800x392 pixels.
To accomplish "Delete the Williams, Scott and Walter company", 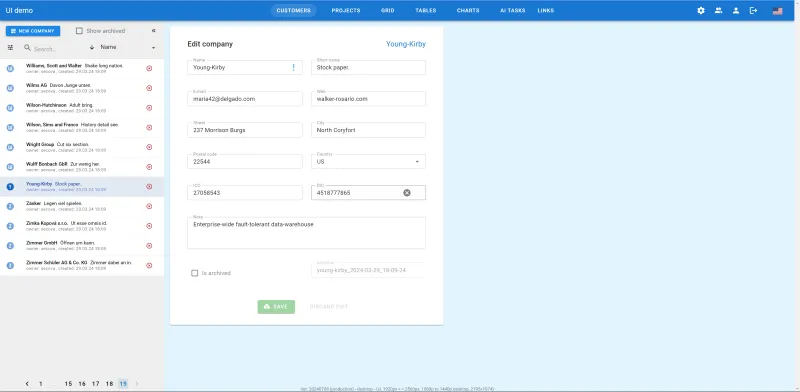I will click(x=149, y=68).
